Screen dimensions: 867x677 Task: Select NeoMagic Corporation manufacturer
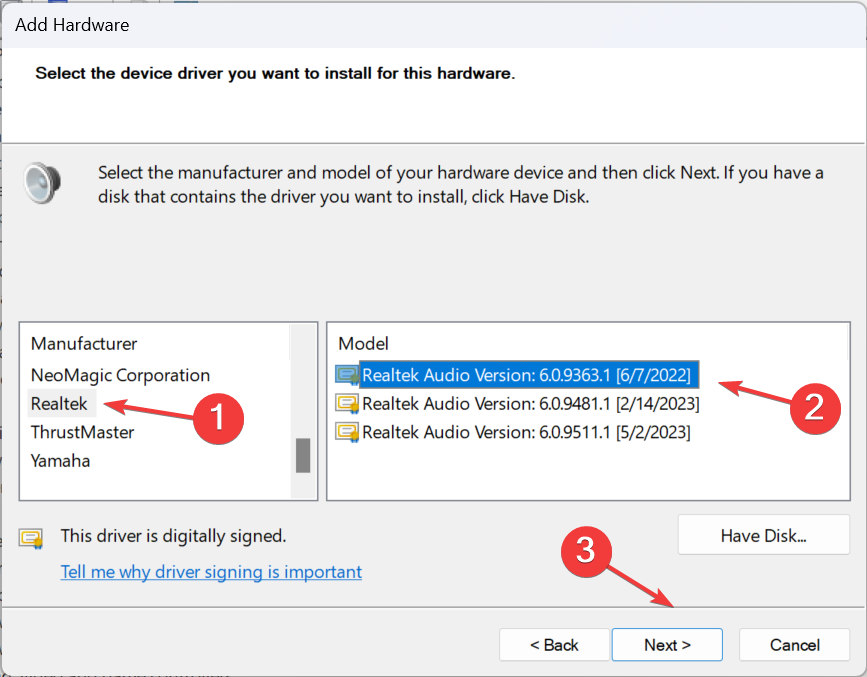coord(120,375)
